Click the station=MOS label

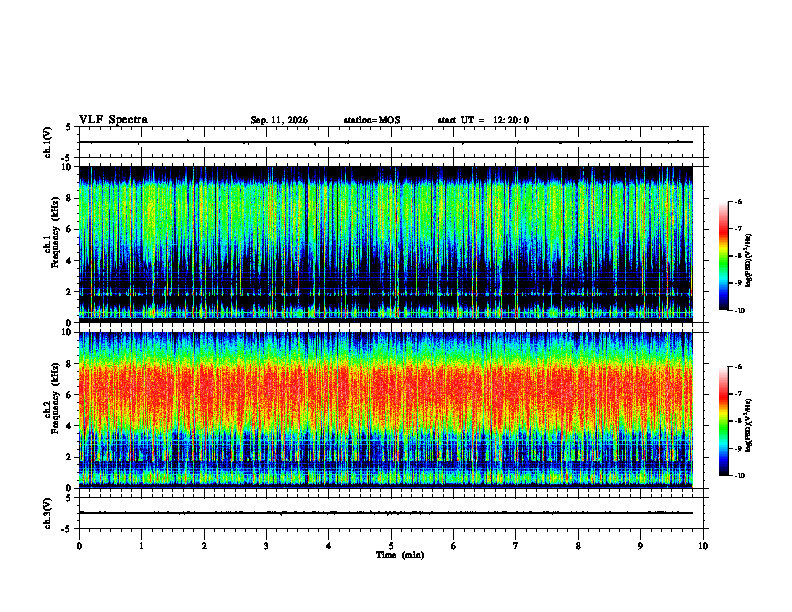click(372, 120)
